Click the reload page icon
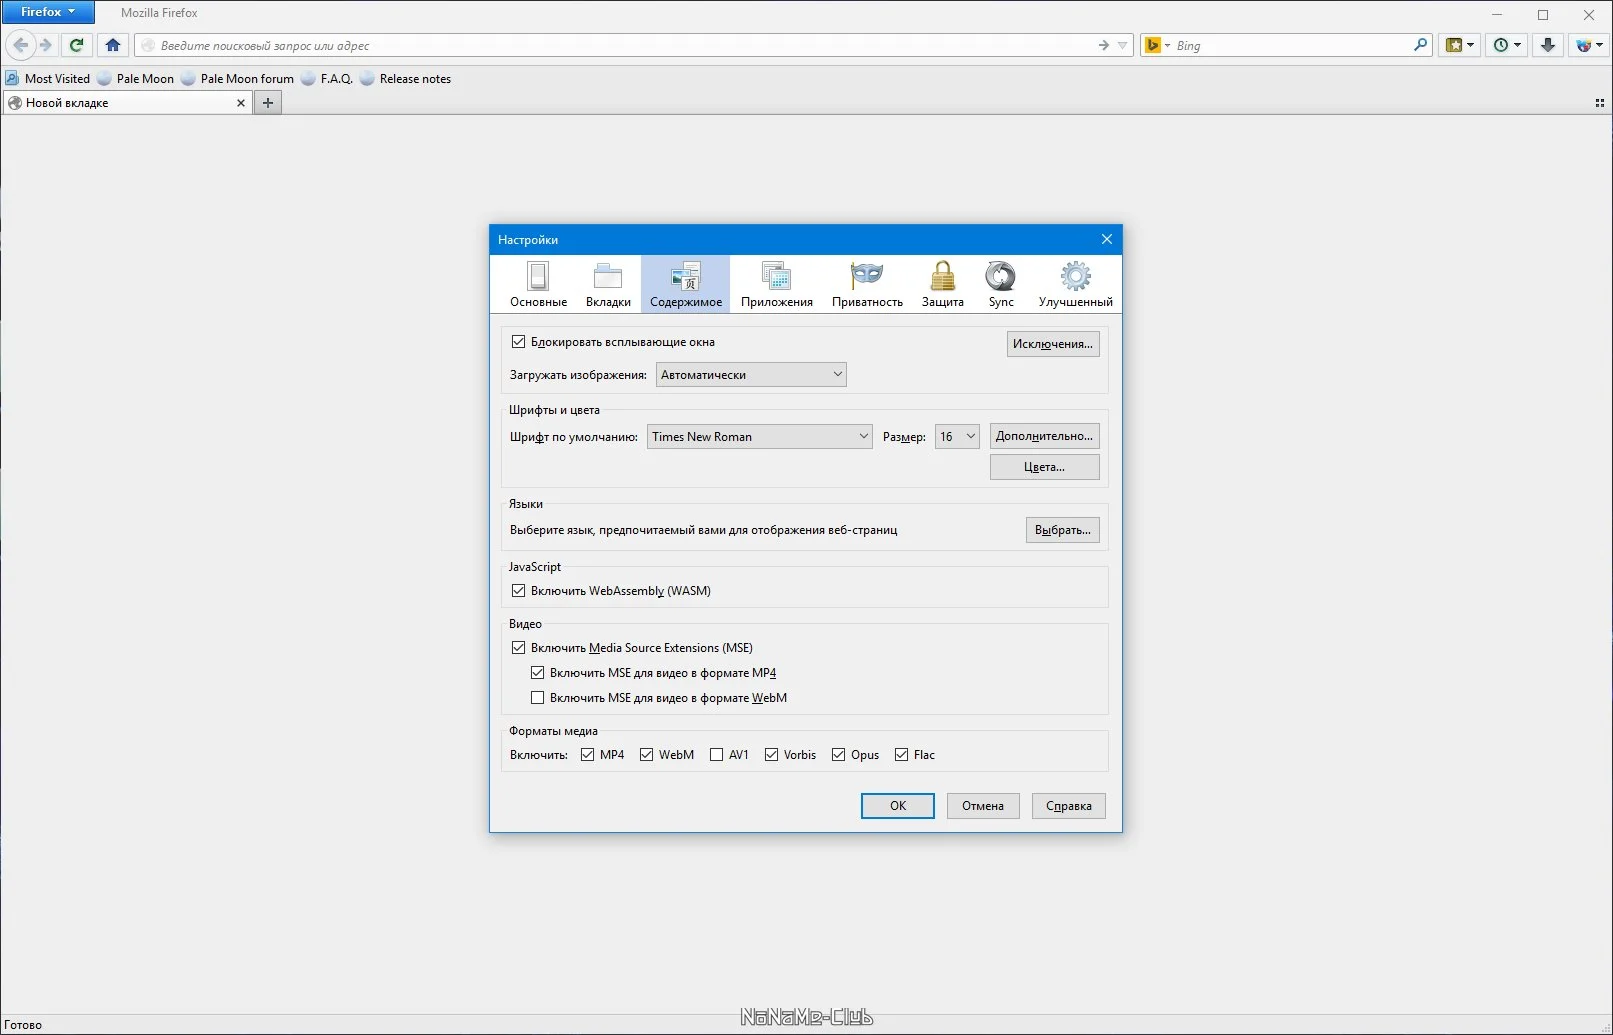Viewport: 1613px width, 1035px height. [x=76, y=45]
